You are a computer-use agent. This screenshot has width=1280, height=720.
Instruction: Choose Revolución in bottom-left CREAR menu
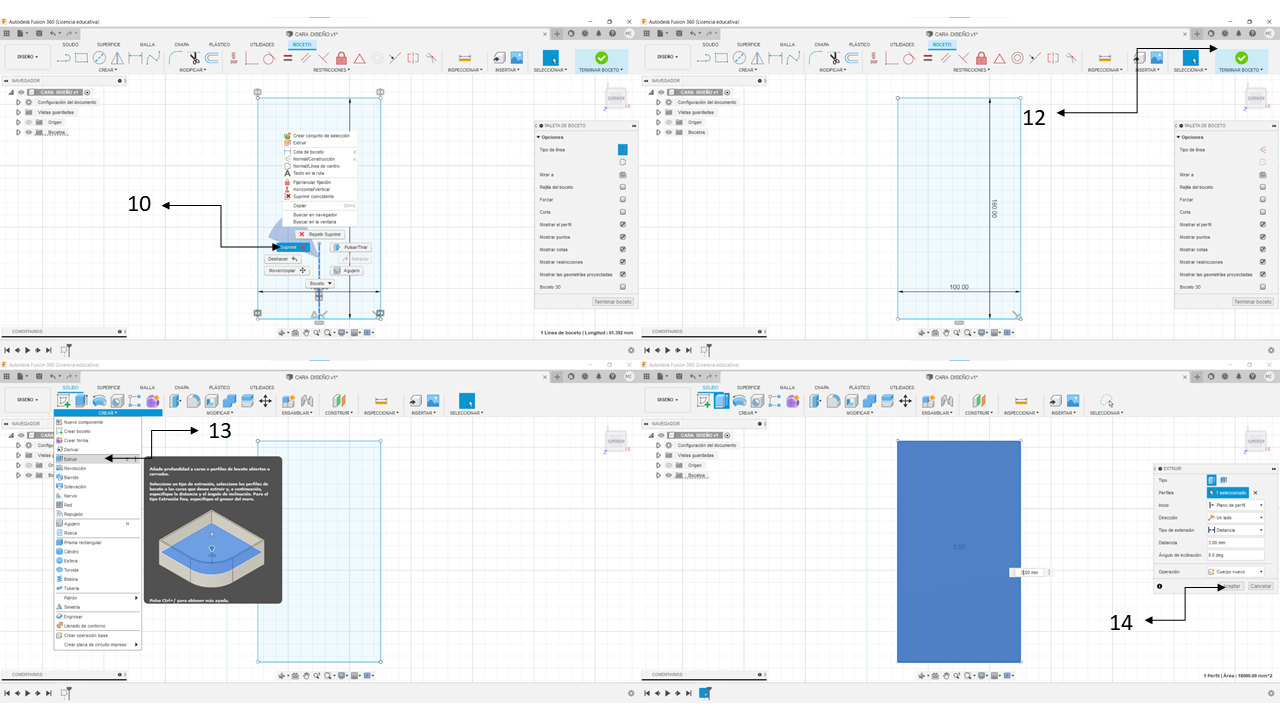pos(97,468)
